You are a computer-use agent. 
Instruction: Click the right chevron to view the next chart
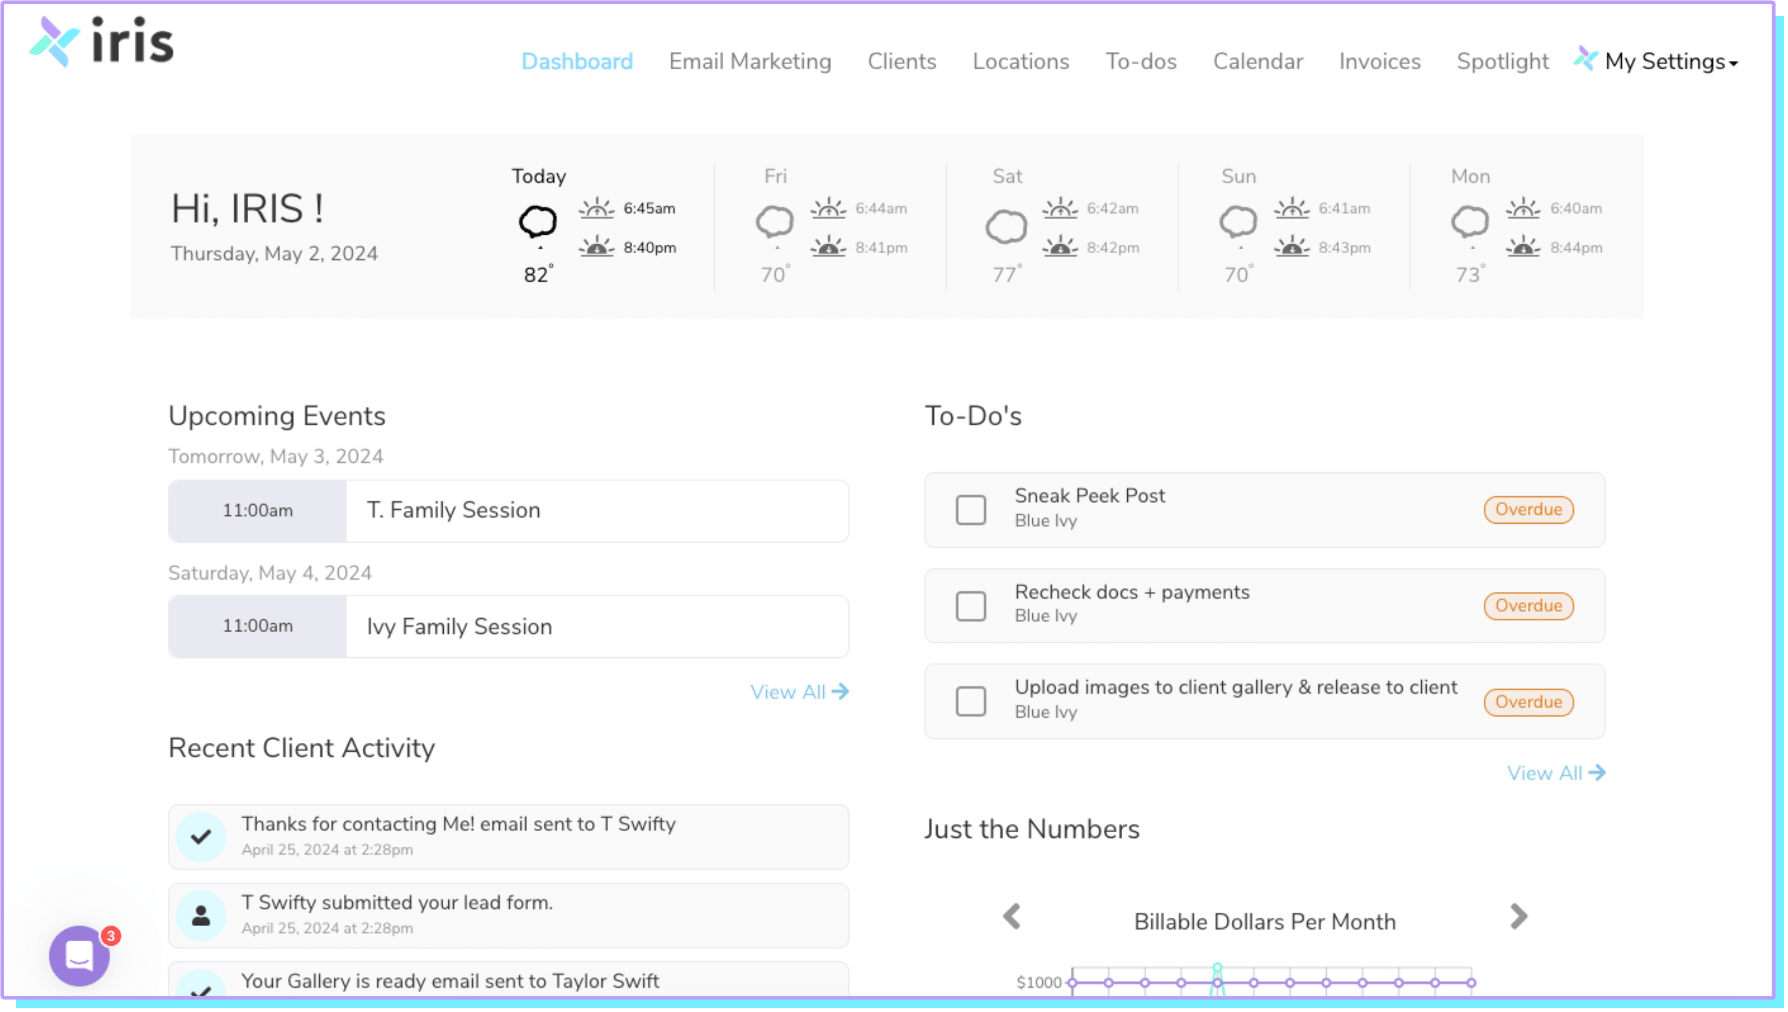[x=1518, y=916]
